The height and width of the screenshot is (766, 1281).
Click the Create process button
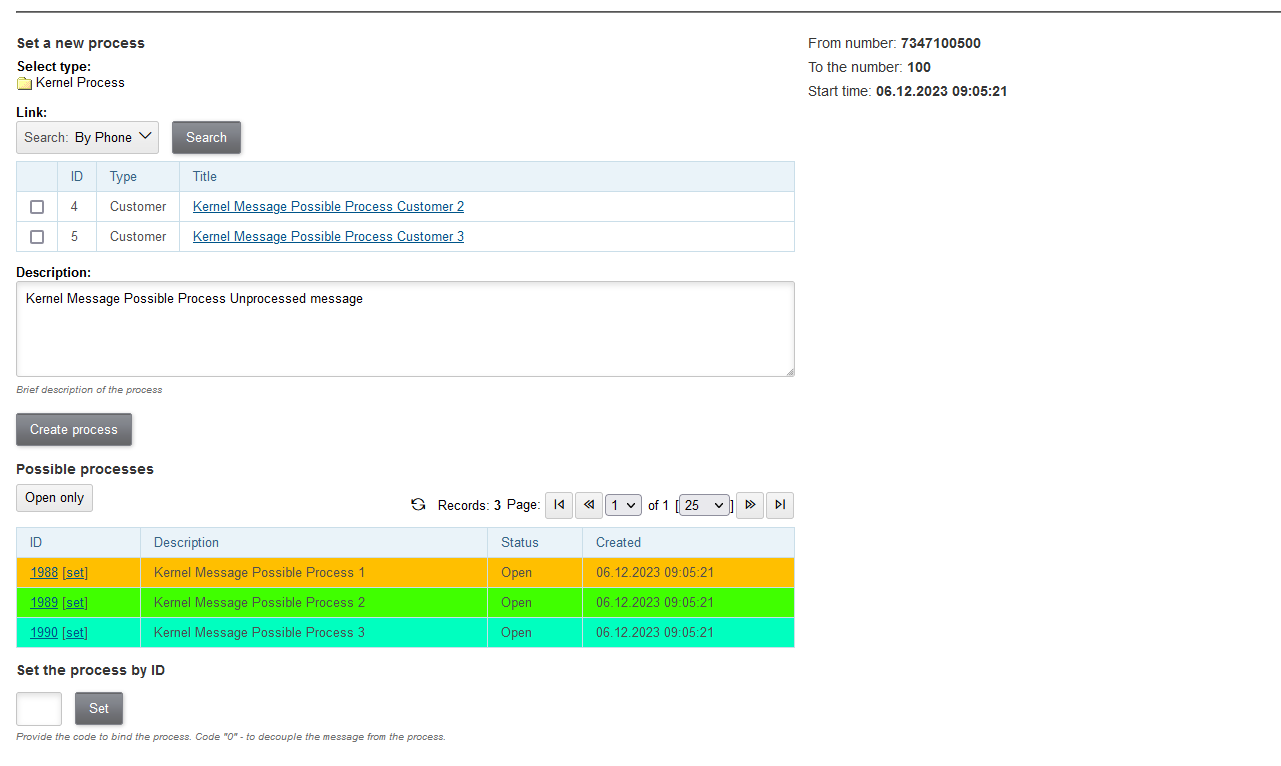(x=74, y=430)
